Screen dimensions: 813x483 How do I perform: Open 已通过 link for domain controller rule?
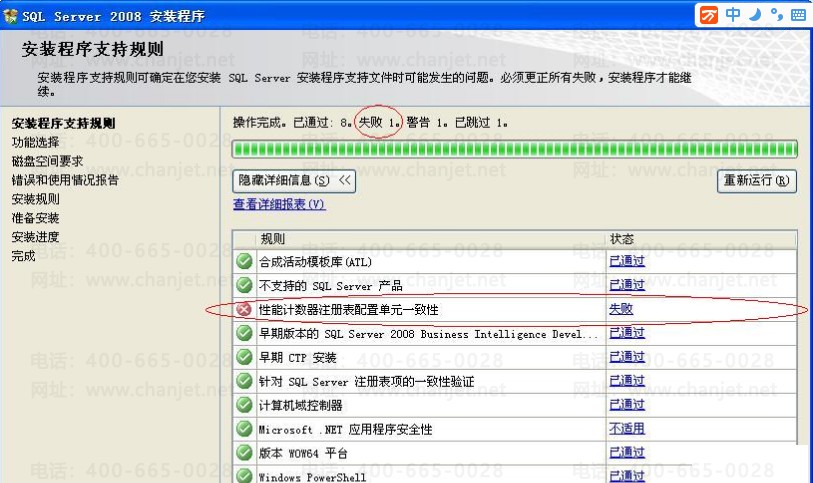tap(627, 404)
